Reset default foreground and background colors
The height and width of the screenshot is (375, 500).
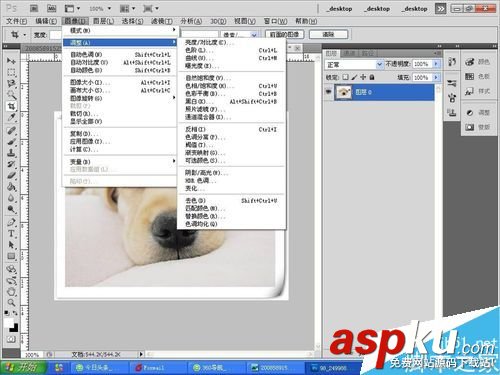[7, 313]
